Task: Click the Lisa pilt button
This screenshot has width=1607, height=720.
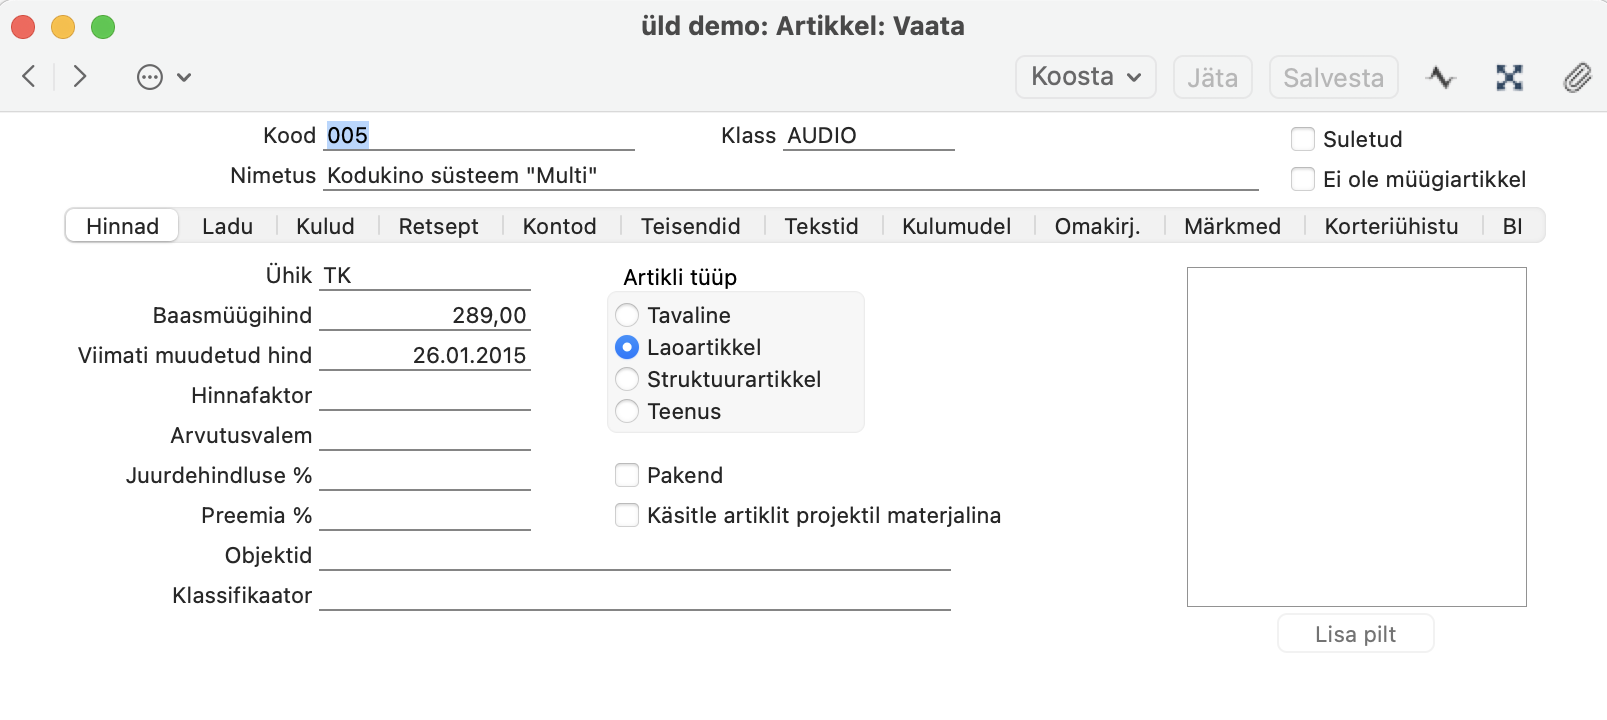Action: coord(1355,634)
